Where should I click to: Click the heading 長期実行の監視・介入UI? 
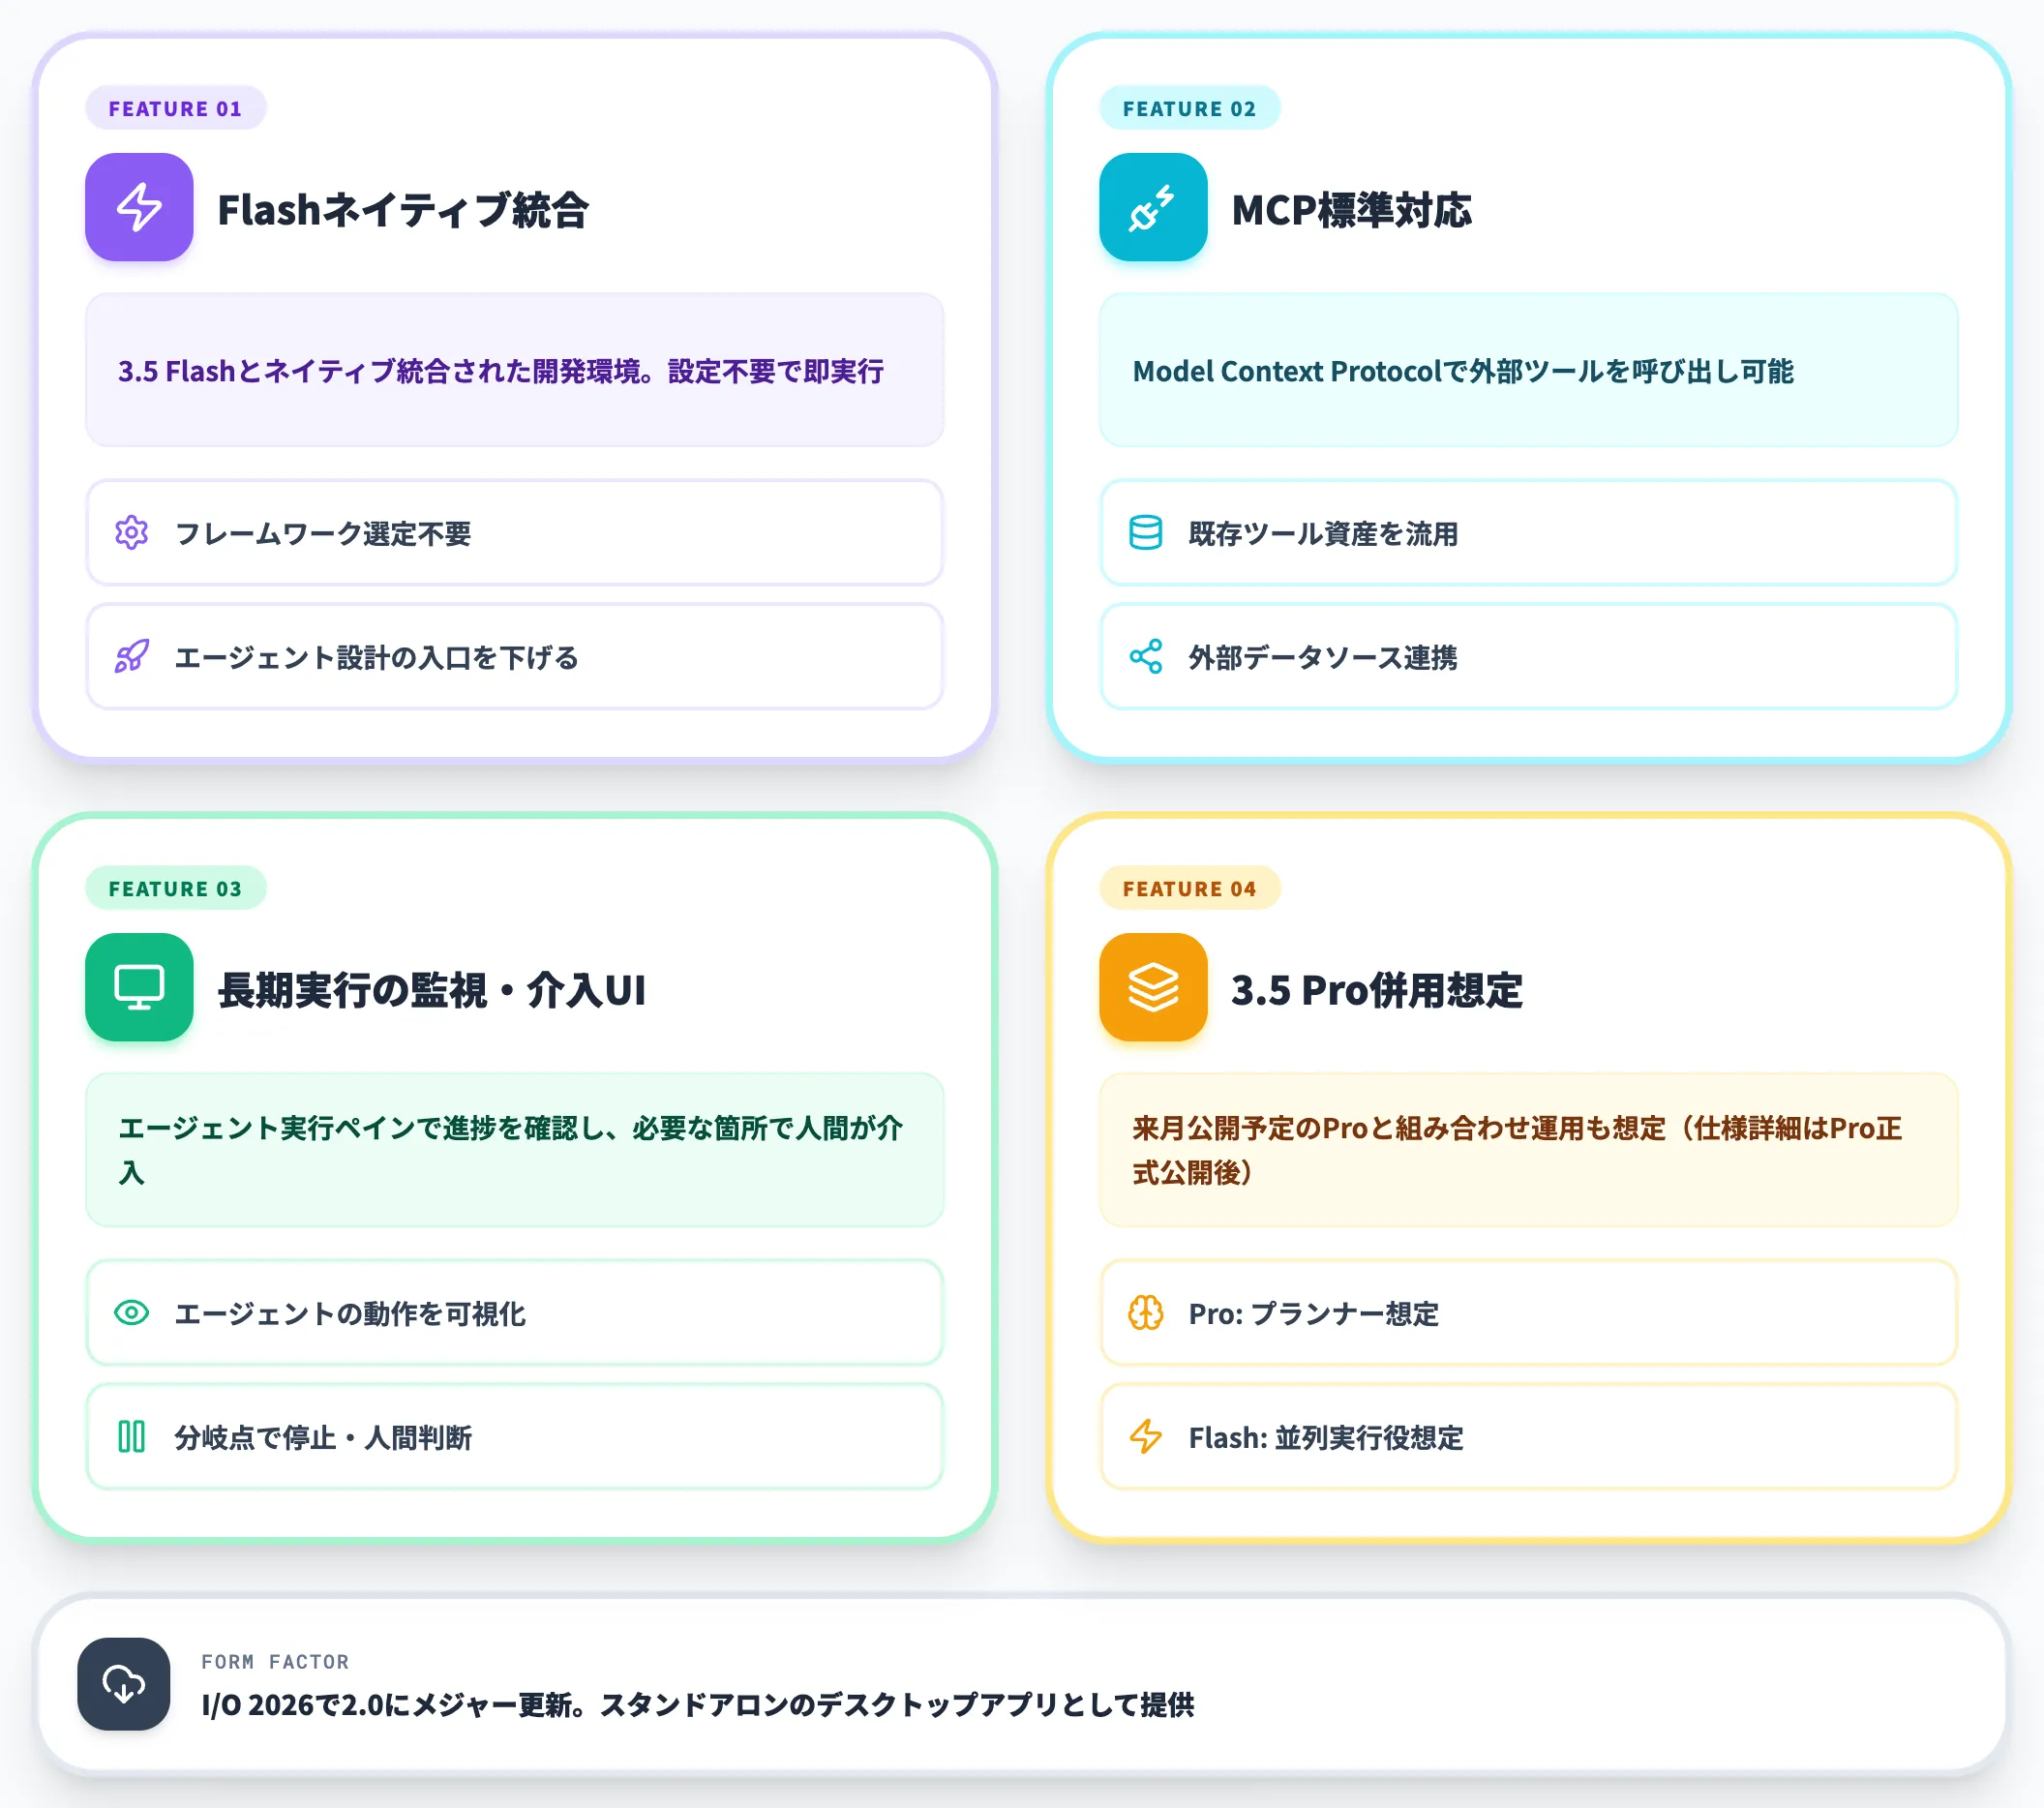[x=432, y=990]
